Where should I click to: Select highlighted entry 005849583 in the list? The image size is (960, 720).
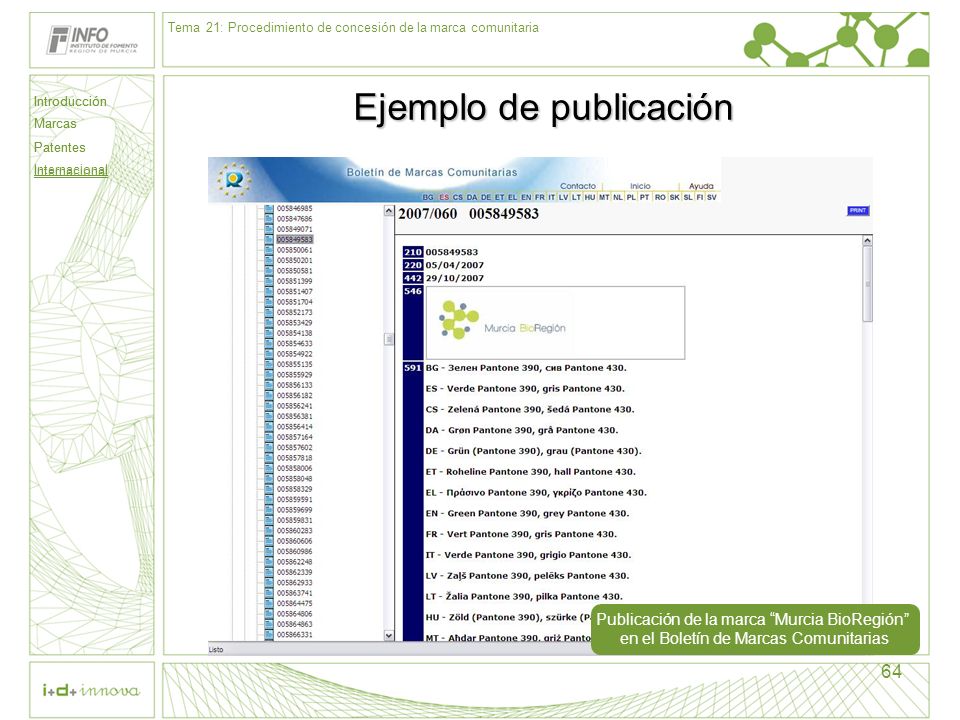click(294, 239)
